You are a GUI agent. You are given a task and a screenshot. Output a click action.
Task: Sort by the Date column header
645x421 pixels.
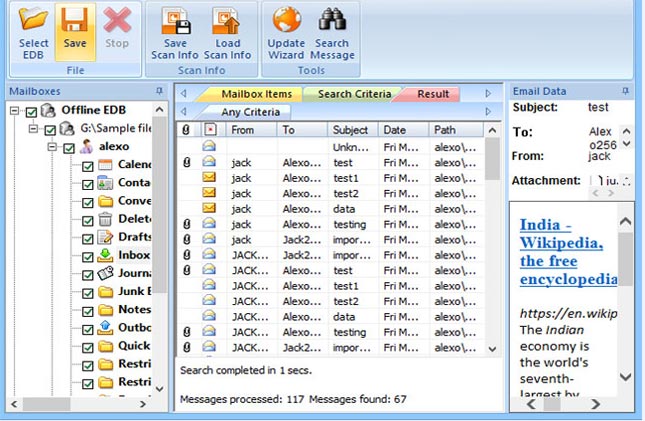click(404, 130)
